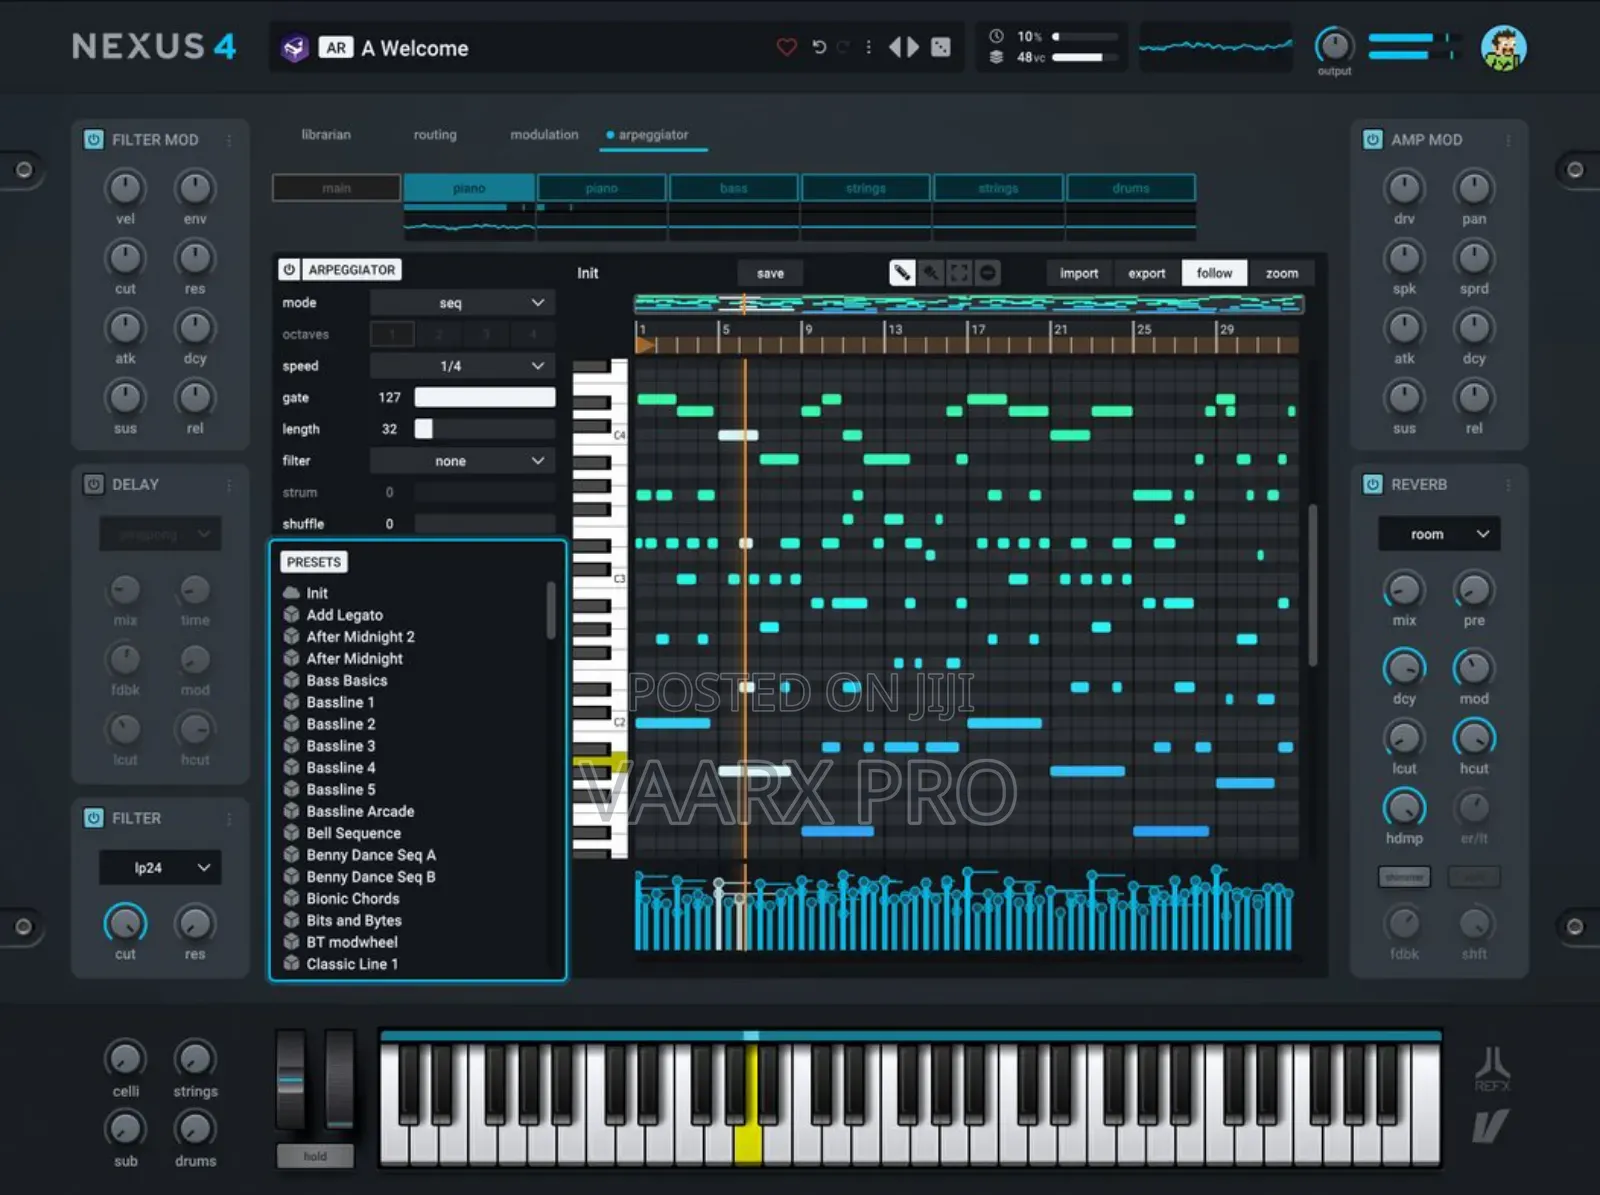This screenshot has height=1195, width=1600.
Task: Open the delay type dropdown
Action: [160, 534]
